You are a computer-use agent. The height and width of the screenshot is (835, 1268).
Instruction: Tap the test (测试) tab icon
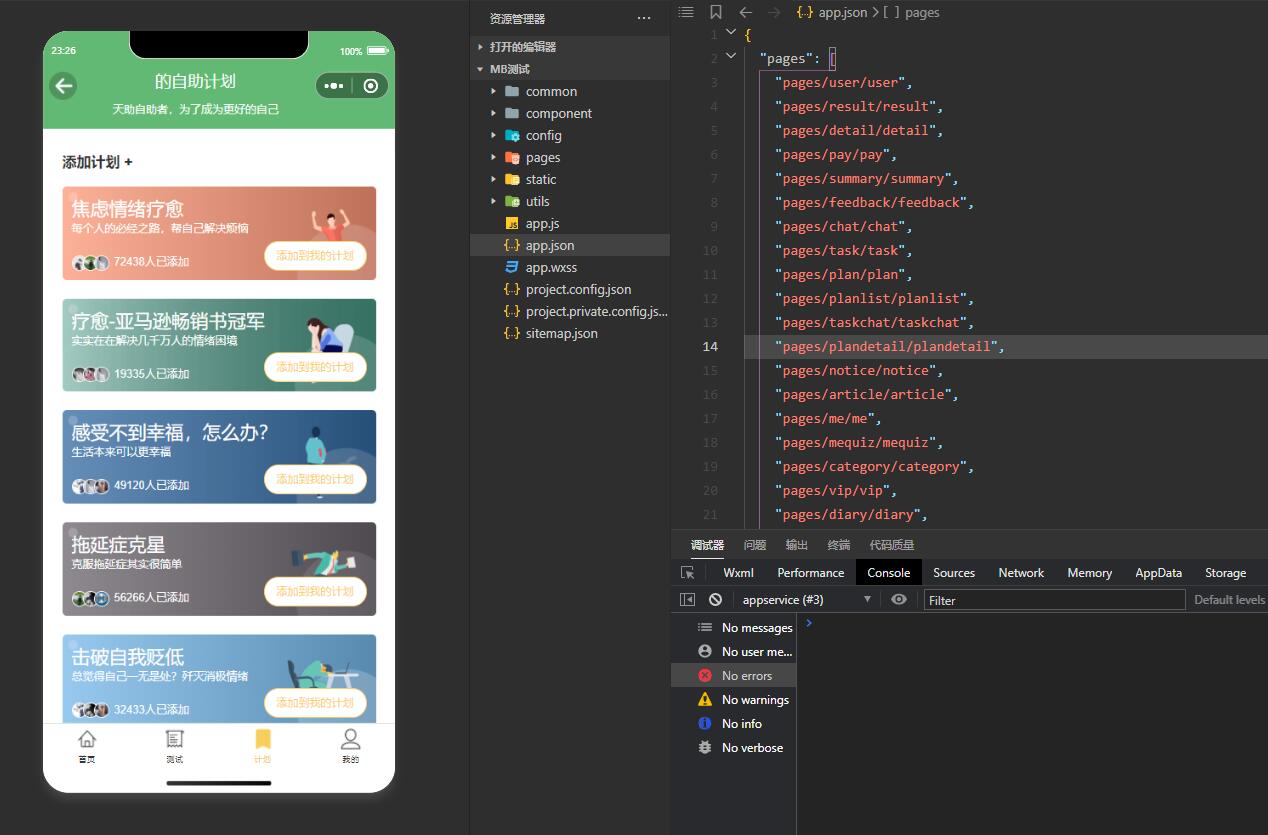pyautogui.click(x=175, y=740)
